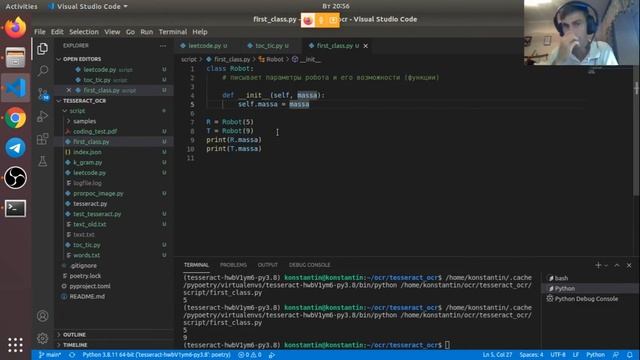Close the first_class.py editor tab

(366, 46)
